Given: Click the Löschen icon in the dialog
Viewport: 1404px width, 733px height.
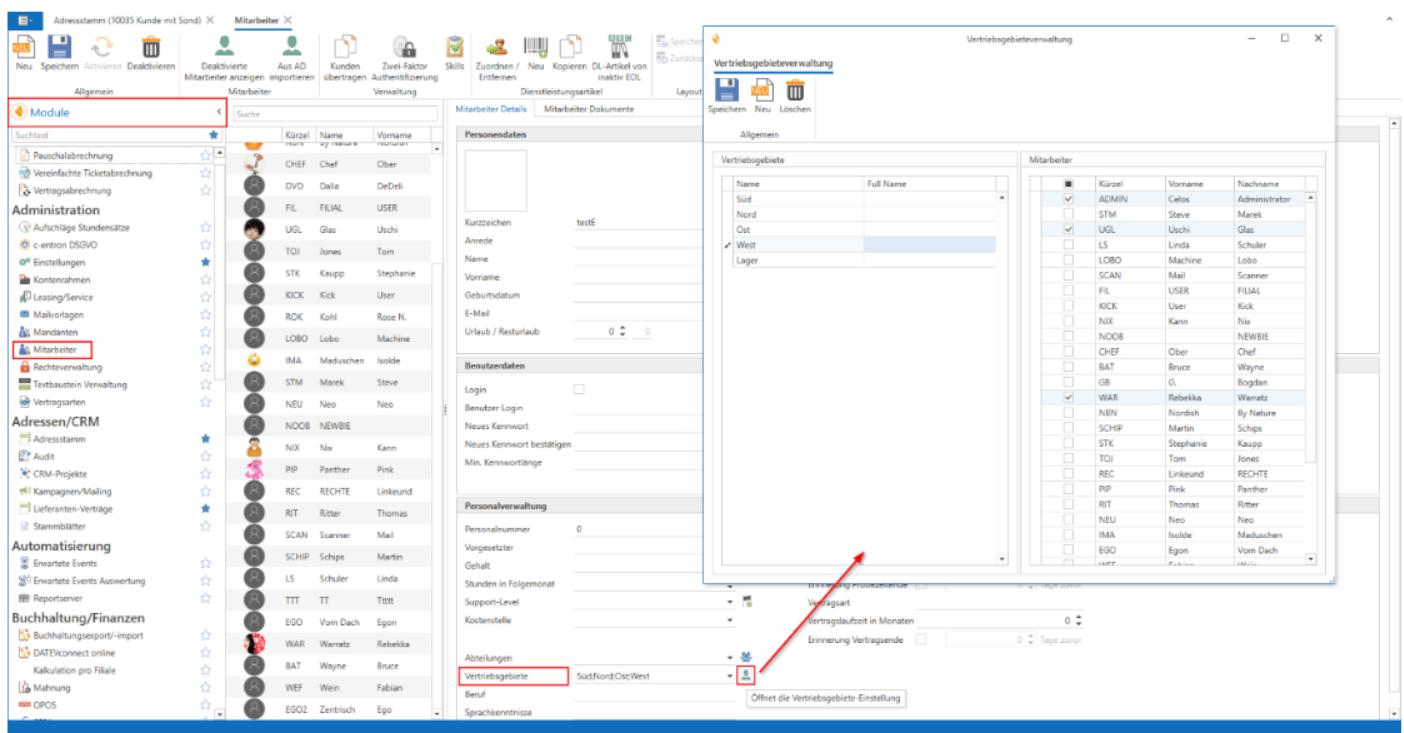Looking at the screenshot, I should (x=795, y=92).
